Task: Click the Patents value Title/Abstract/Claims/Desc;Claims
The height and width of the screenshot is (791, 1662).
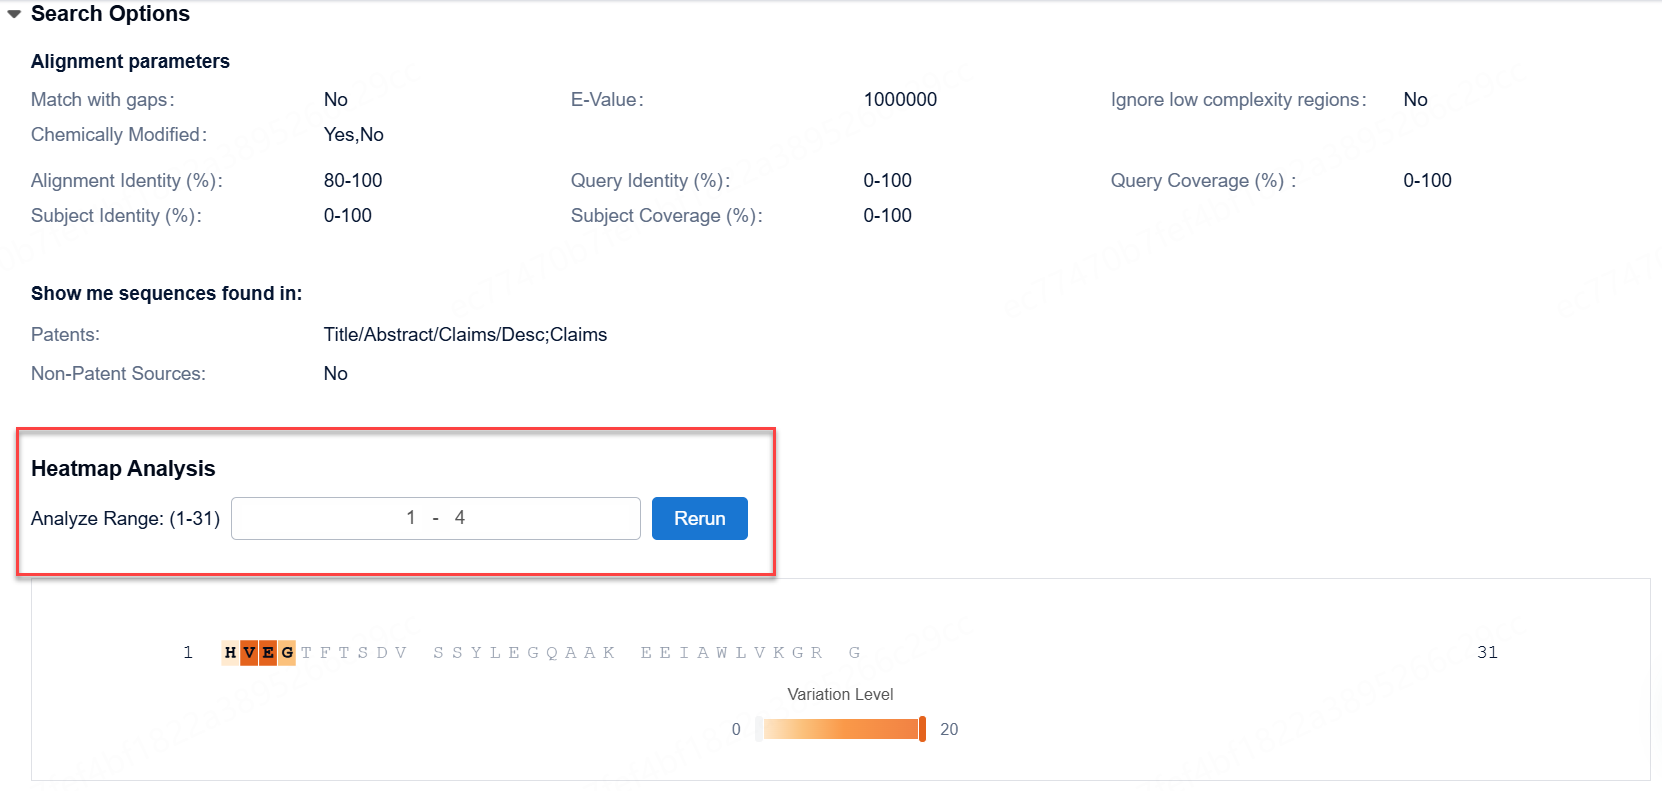Action: (465, 335)
